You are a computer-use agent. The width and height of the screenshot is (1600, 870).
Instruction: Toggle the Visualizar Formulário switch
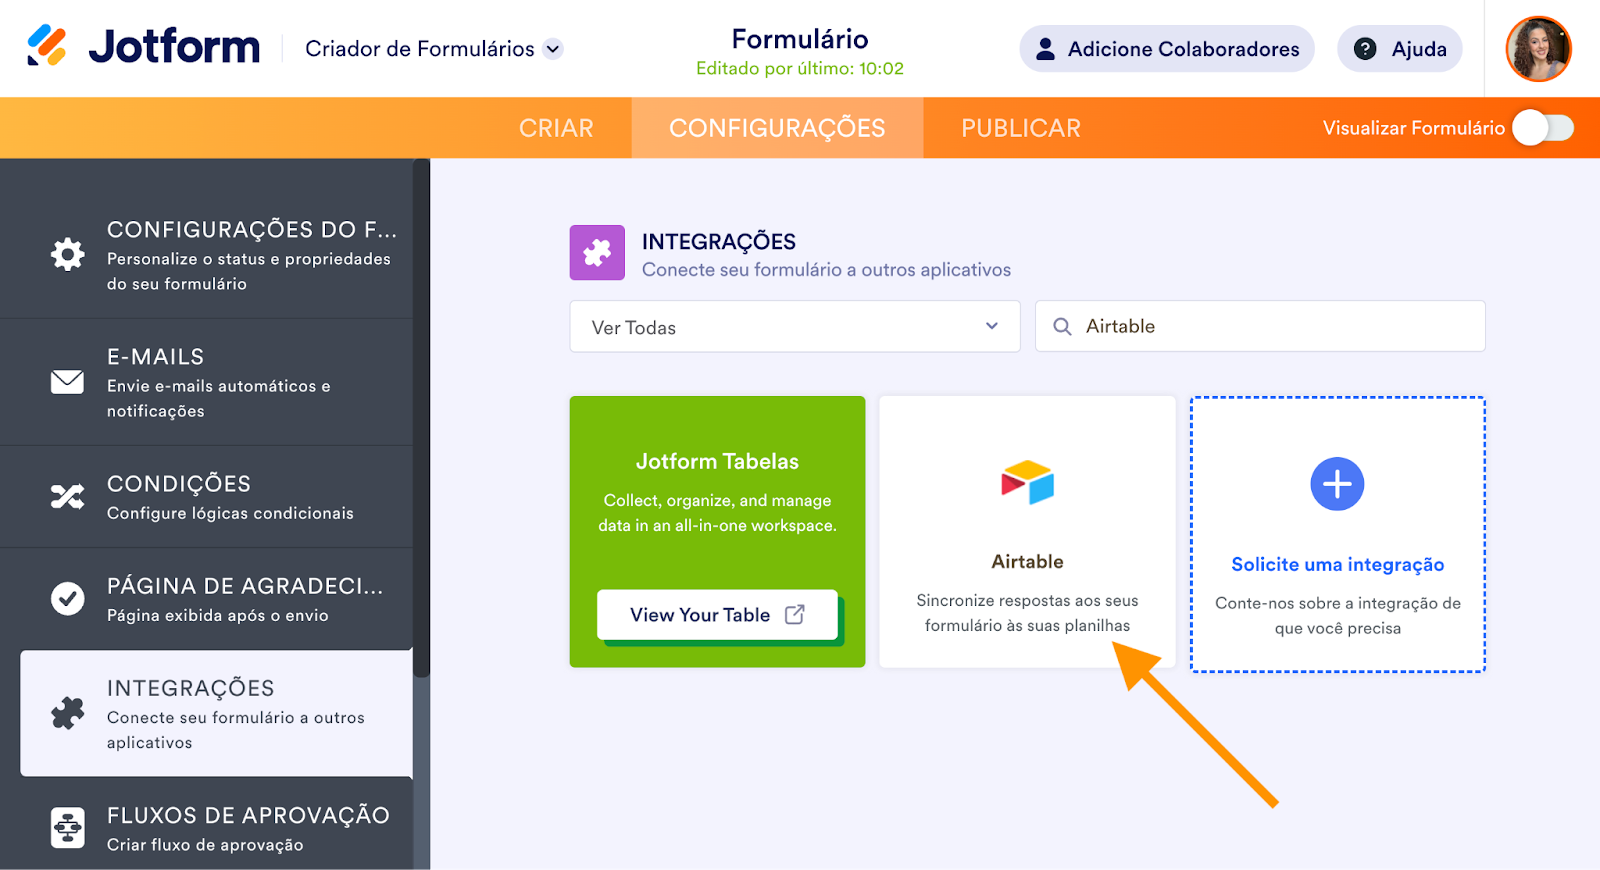1543,128
